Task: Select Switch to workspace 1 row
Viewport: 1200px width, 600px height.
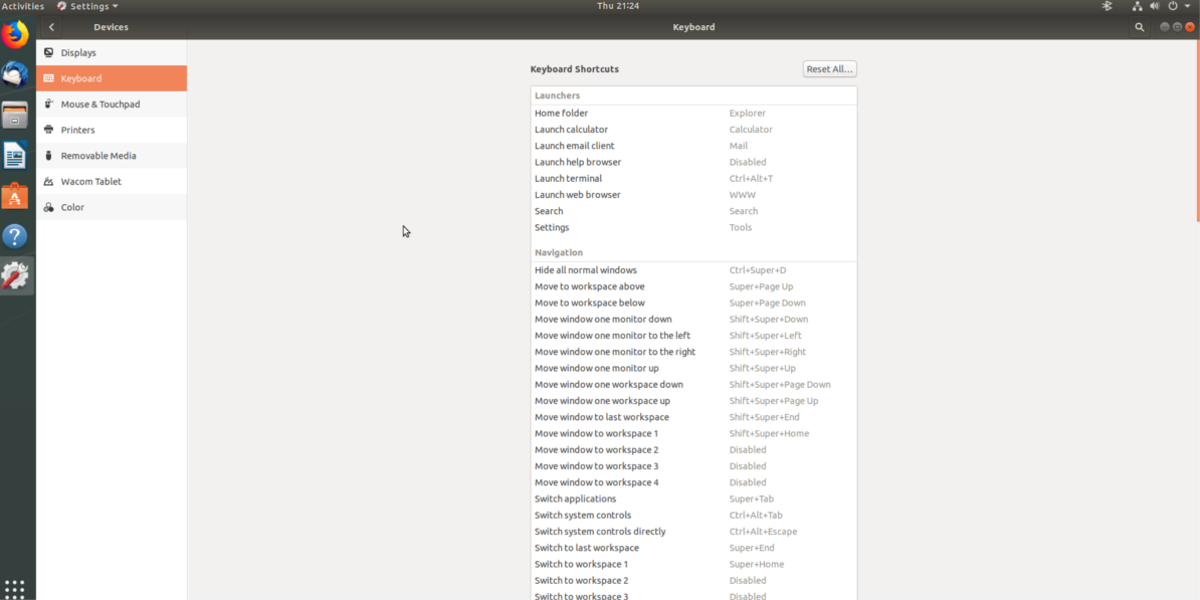Action: 693,564
